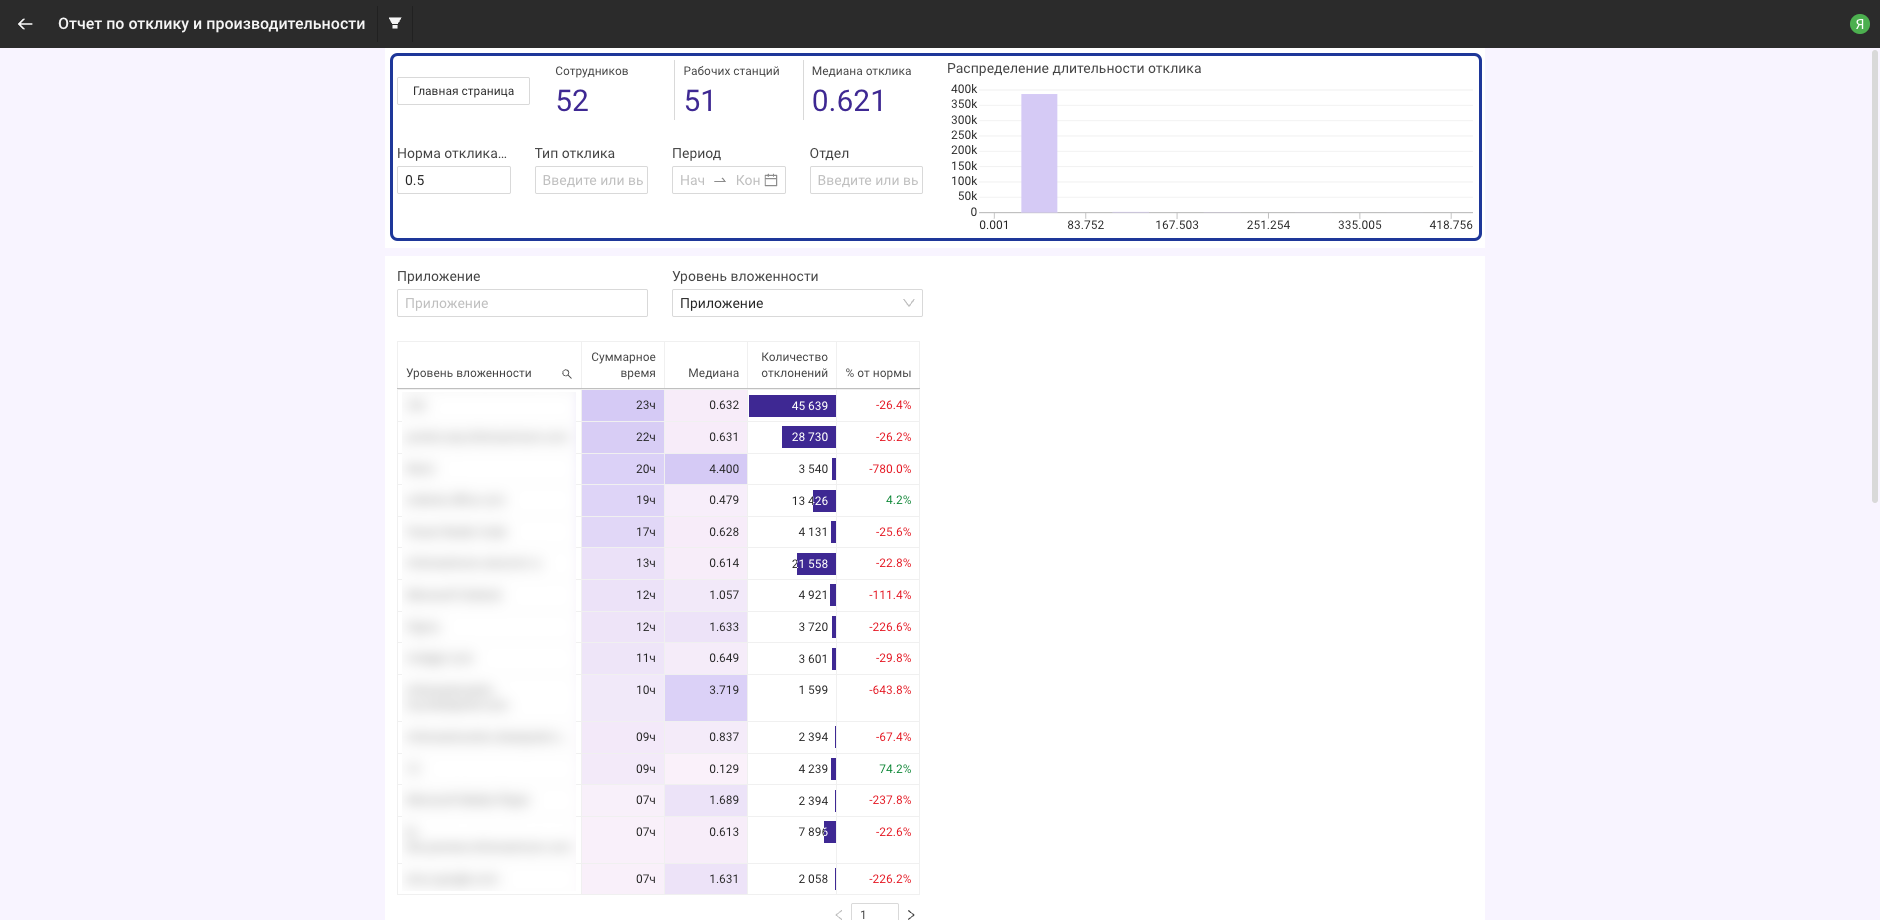Image resolution: width=1880 pixels, height=920 pixels.
Task: Go to the next table page
Action: pyautogui.click(x=911, y=914)
